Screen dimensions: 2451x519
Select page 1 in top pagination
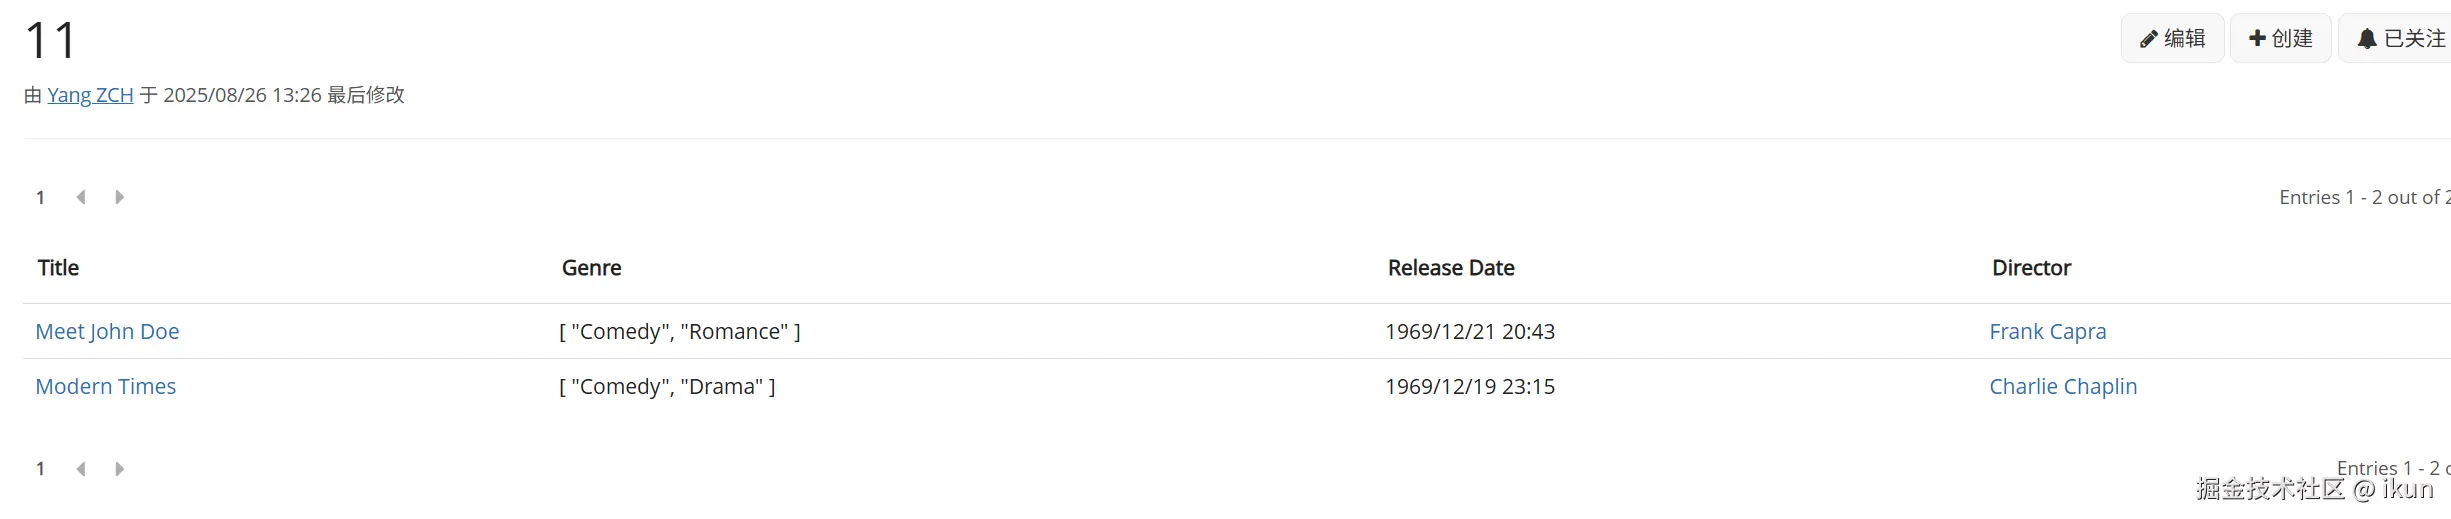pos(40,198)
